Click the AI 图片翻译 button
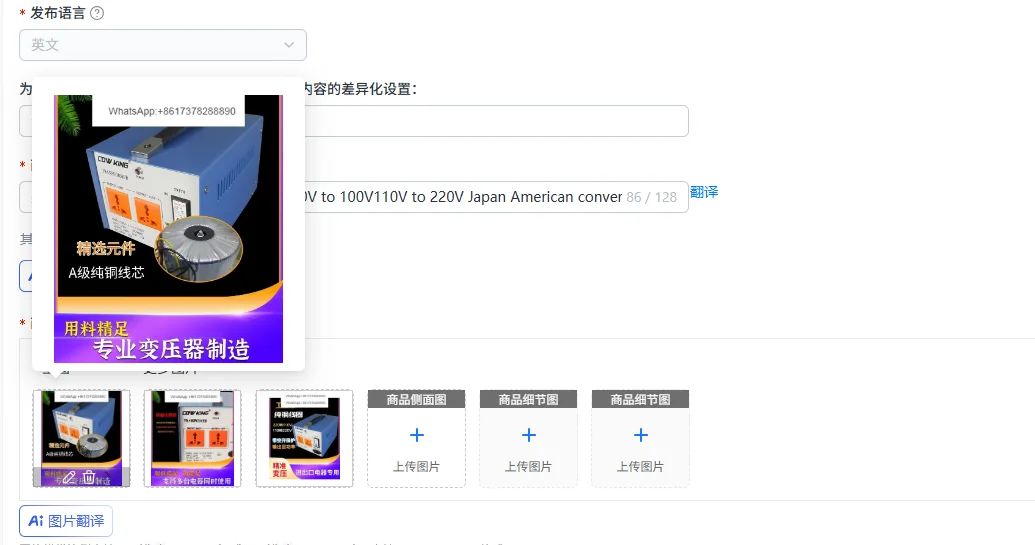 tap(66, 521)
